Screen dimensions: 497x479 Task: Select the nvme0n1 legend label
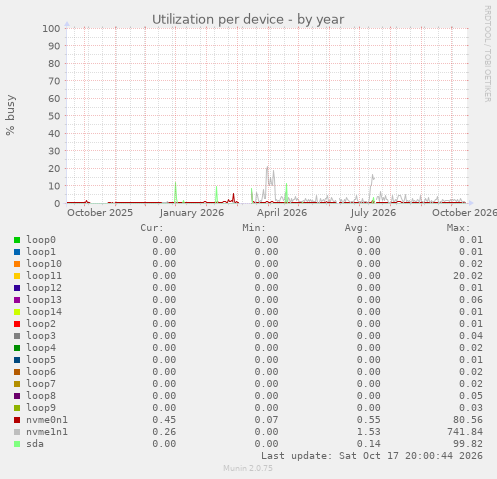(x=47, y=420)
